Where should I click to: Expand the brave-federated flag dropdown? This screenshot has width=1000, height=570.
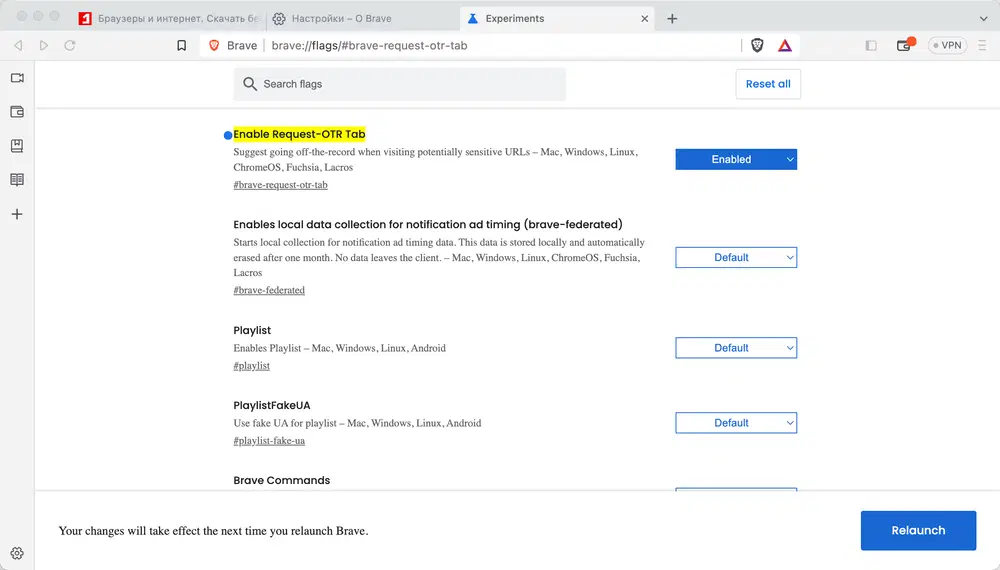(x=736, y=257)
